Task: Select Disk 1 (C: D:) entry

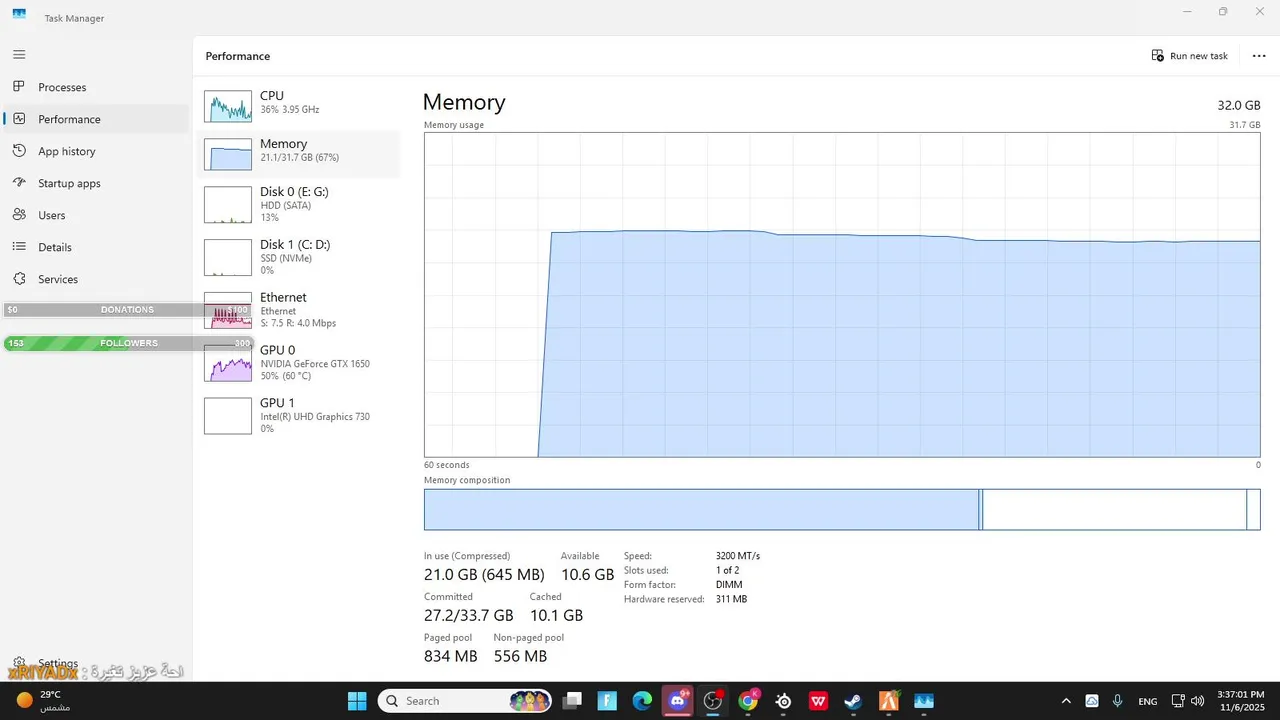Action: 298,258
